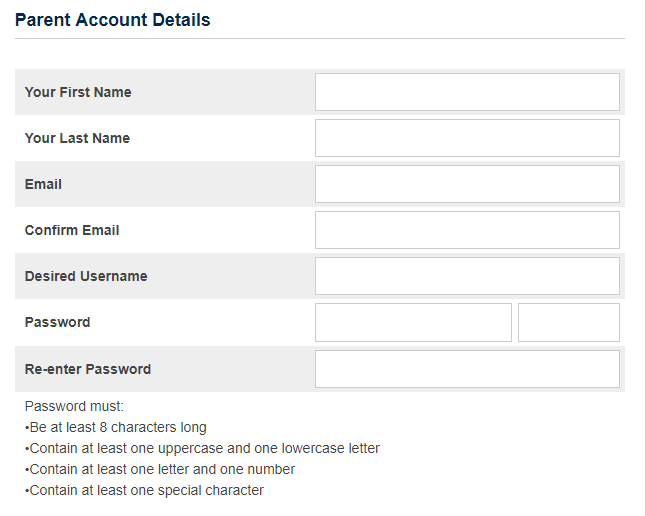Click the "Desired Username" label text

[86, 276]
